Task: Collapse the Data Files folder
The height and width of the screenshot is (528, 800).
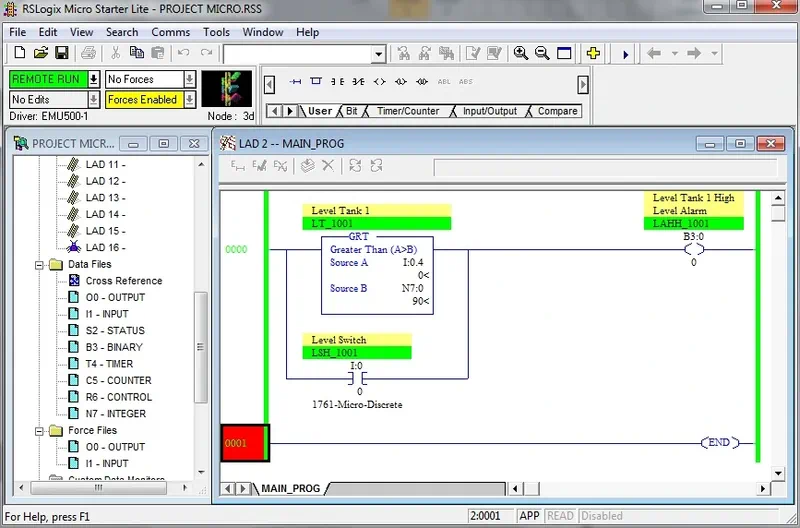Action: [39, 265]
